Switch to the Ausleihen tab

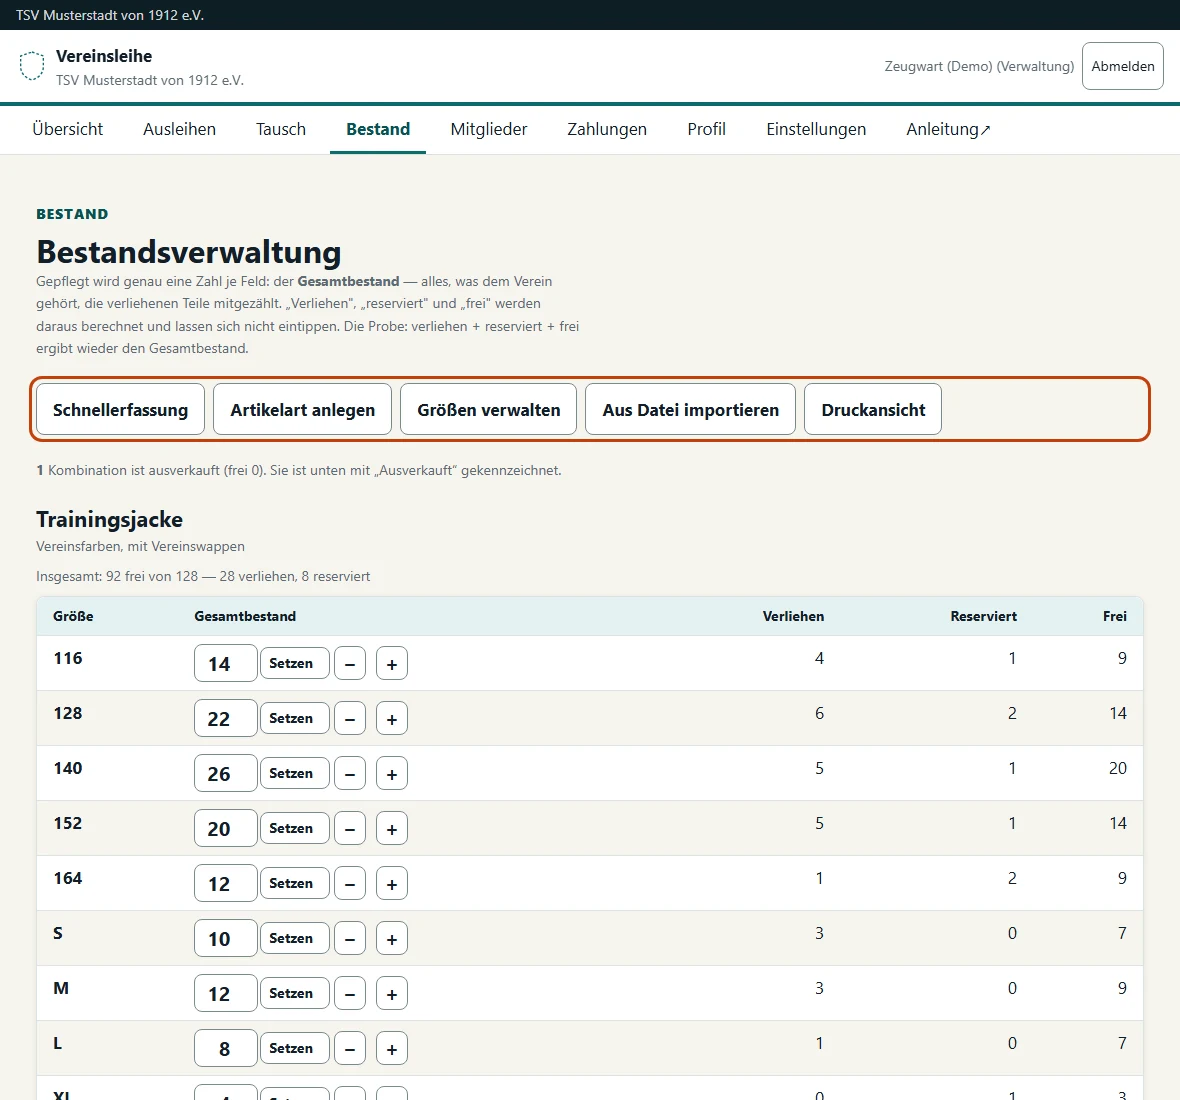click(x=179, y=129)
